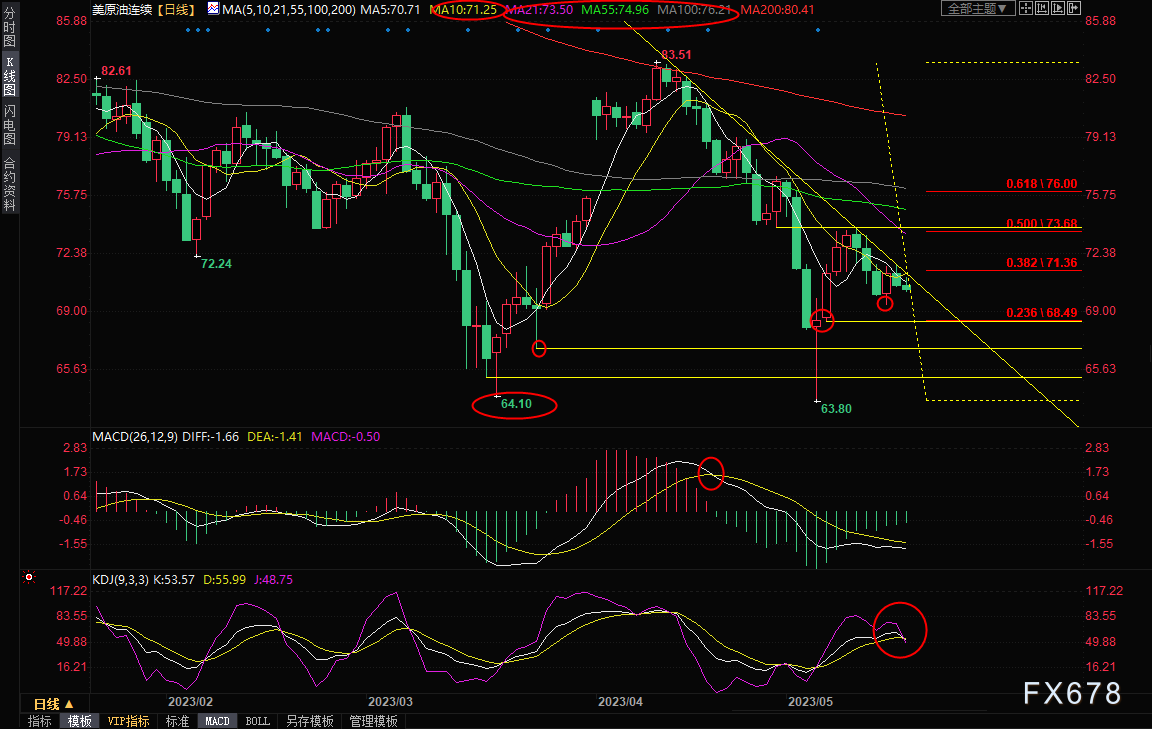
Task: Click the MA10:71.25 value
Action: (x=463, y=10)
